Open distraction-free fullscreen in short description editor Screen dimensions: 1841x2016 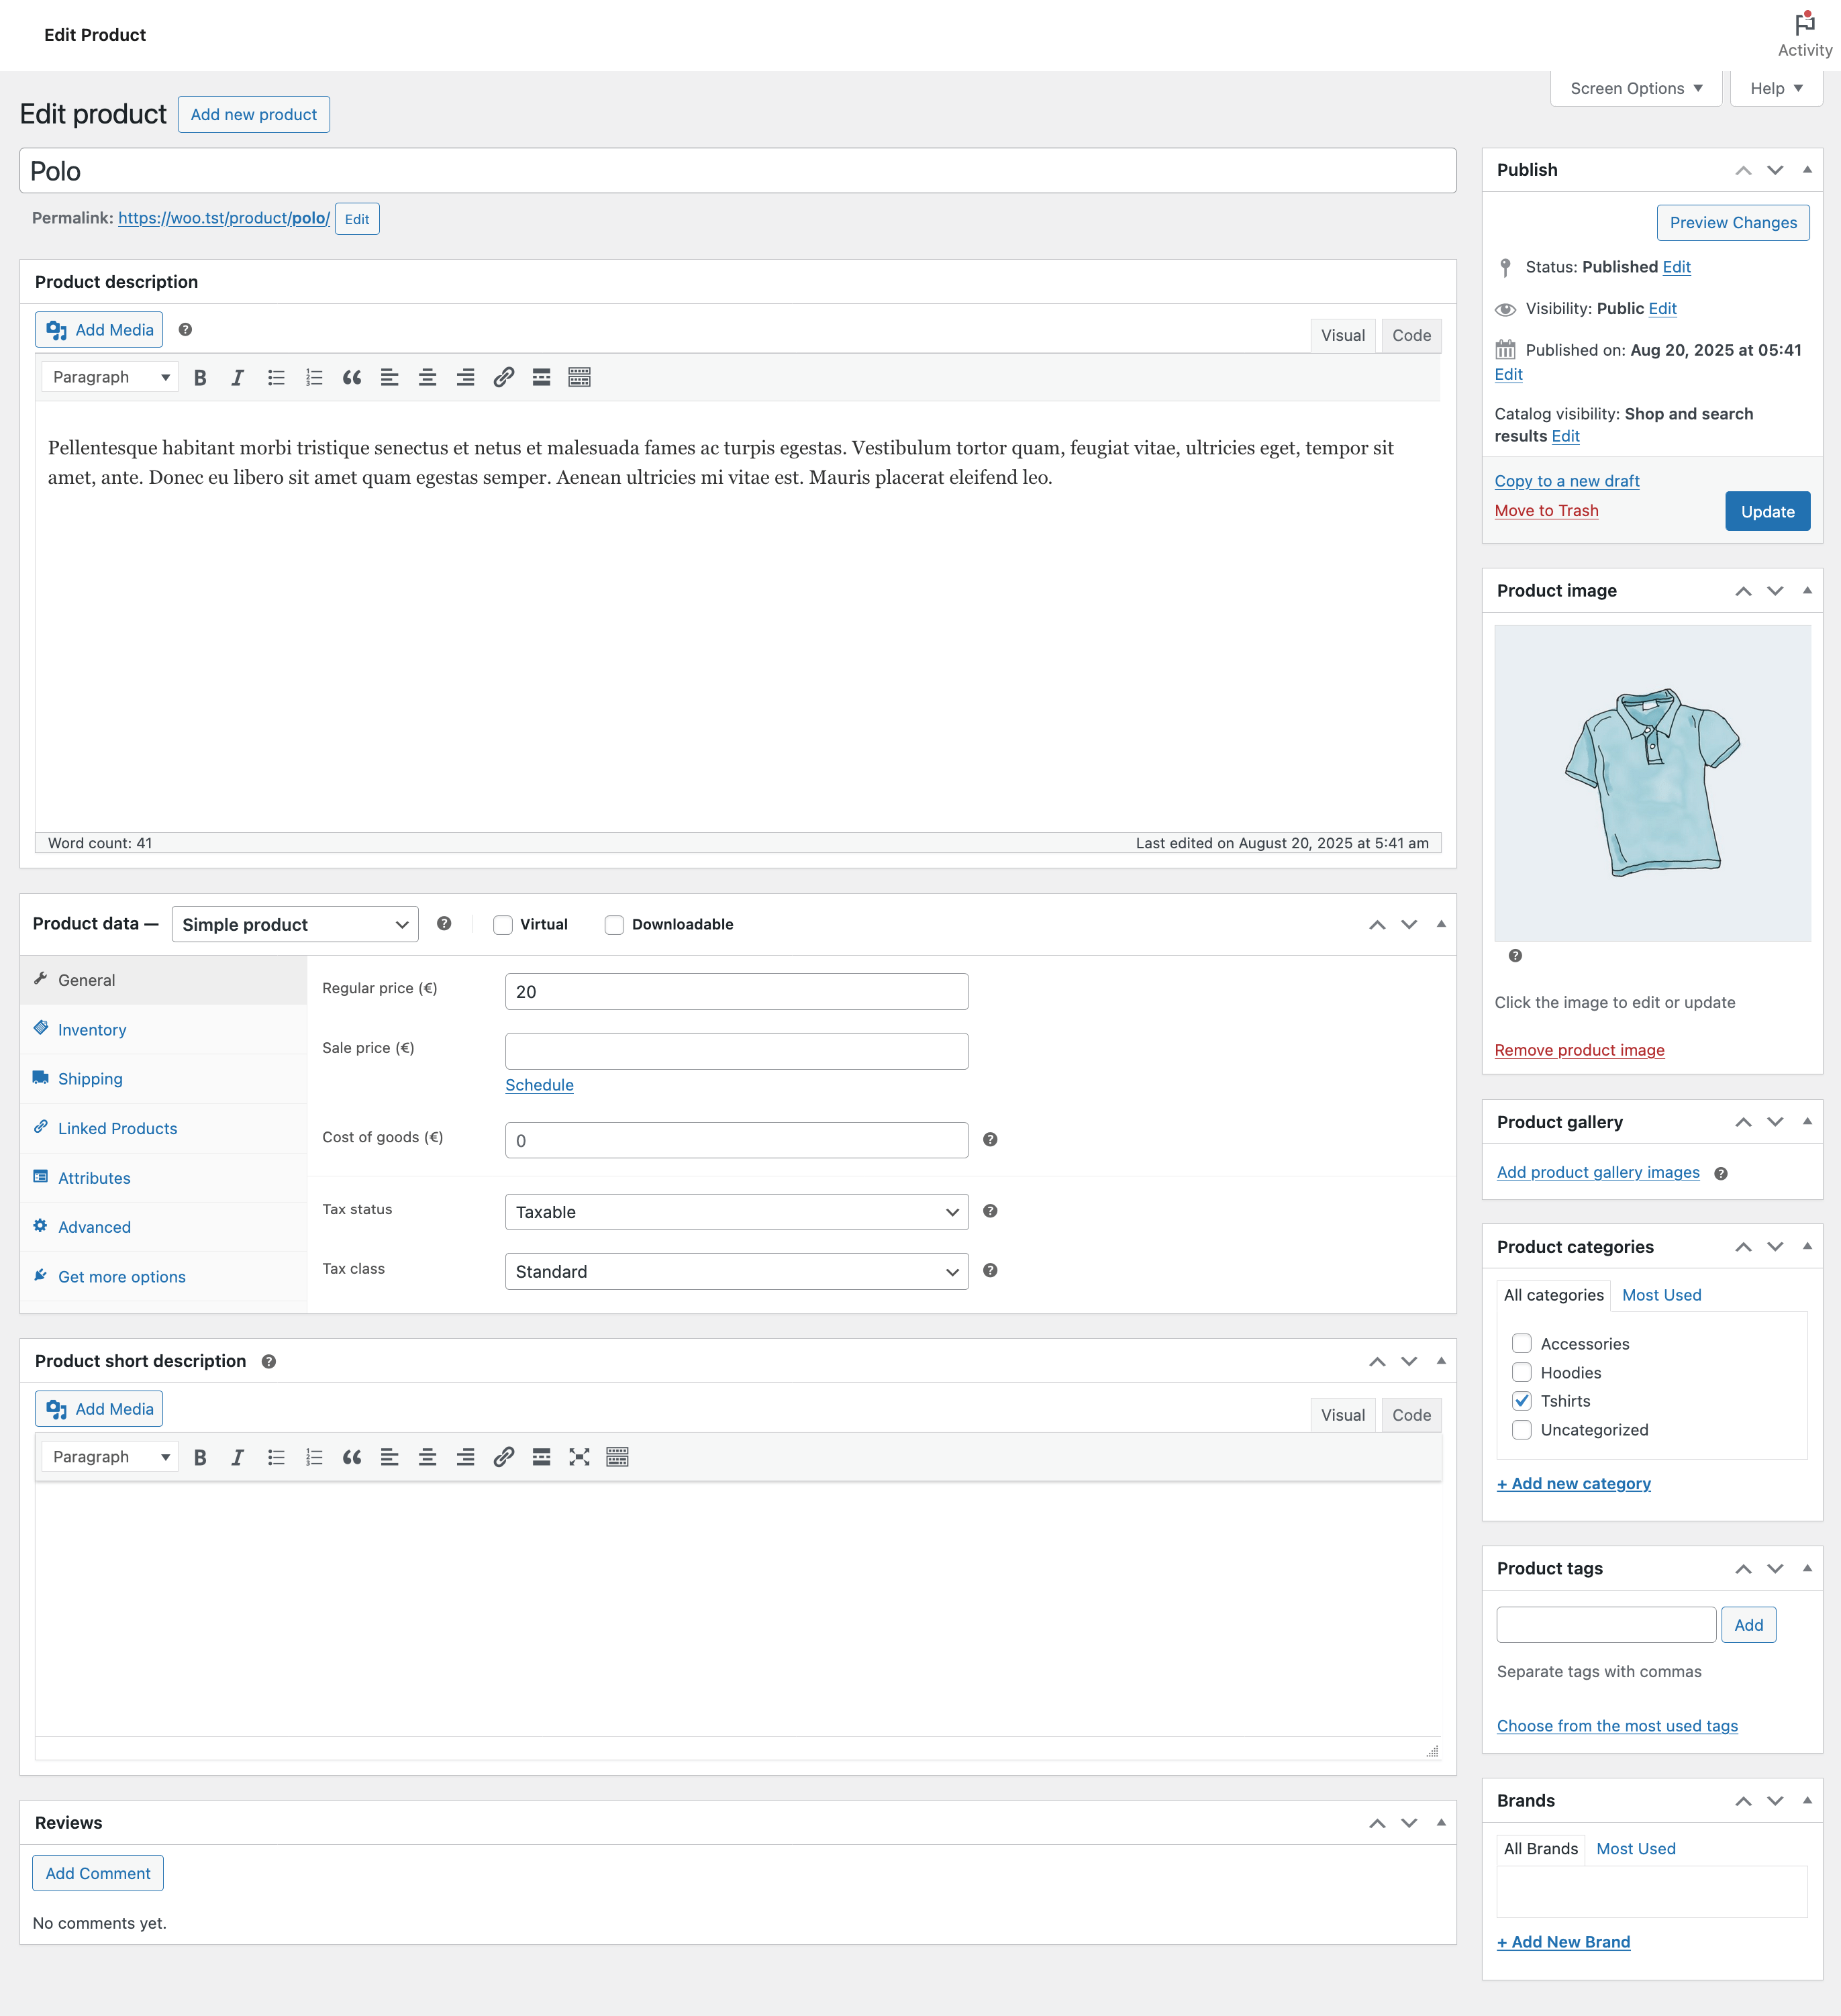click(580, 1457)
